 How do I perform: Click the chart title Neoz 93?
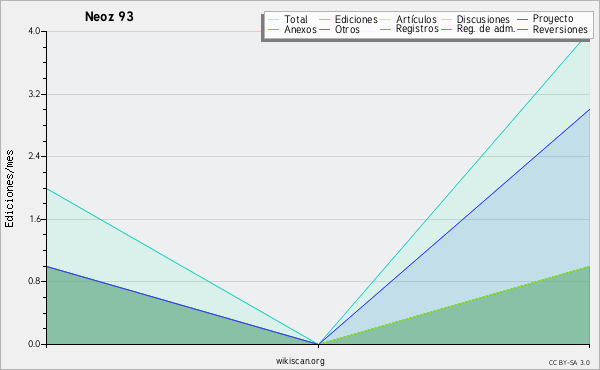coord(109,16)
